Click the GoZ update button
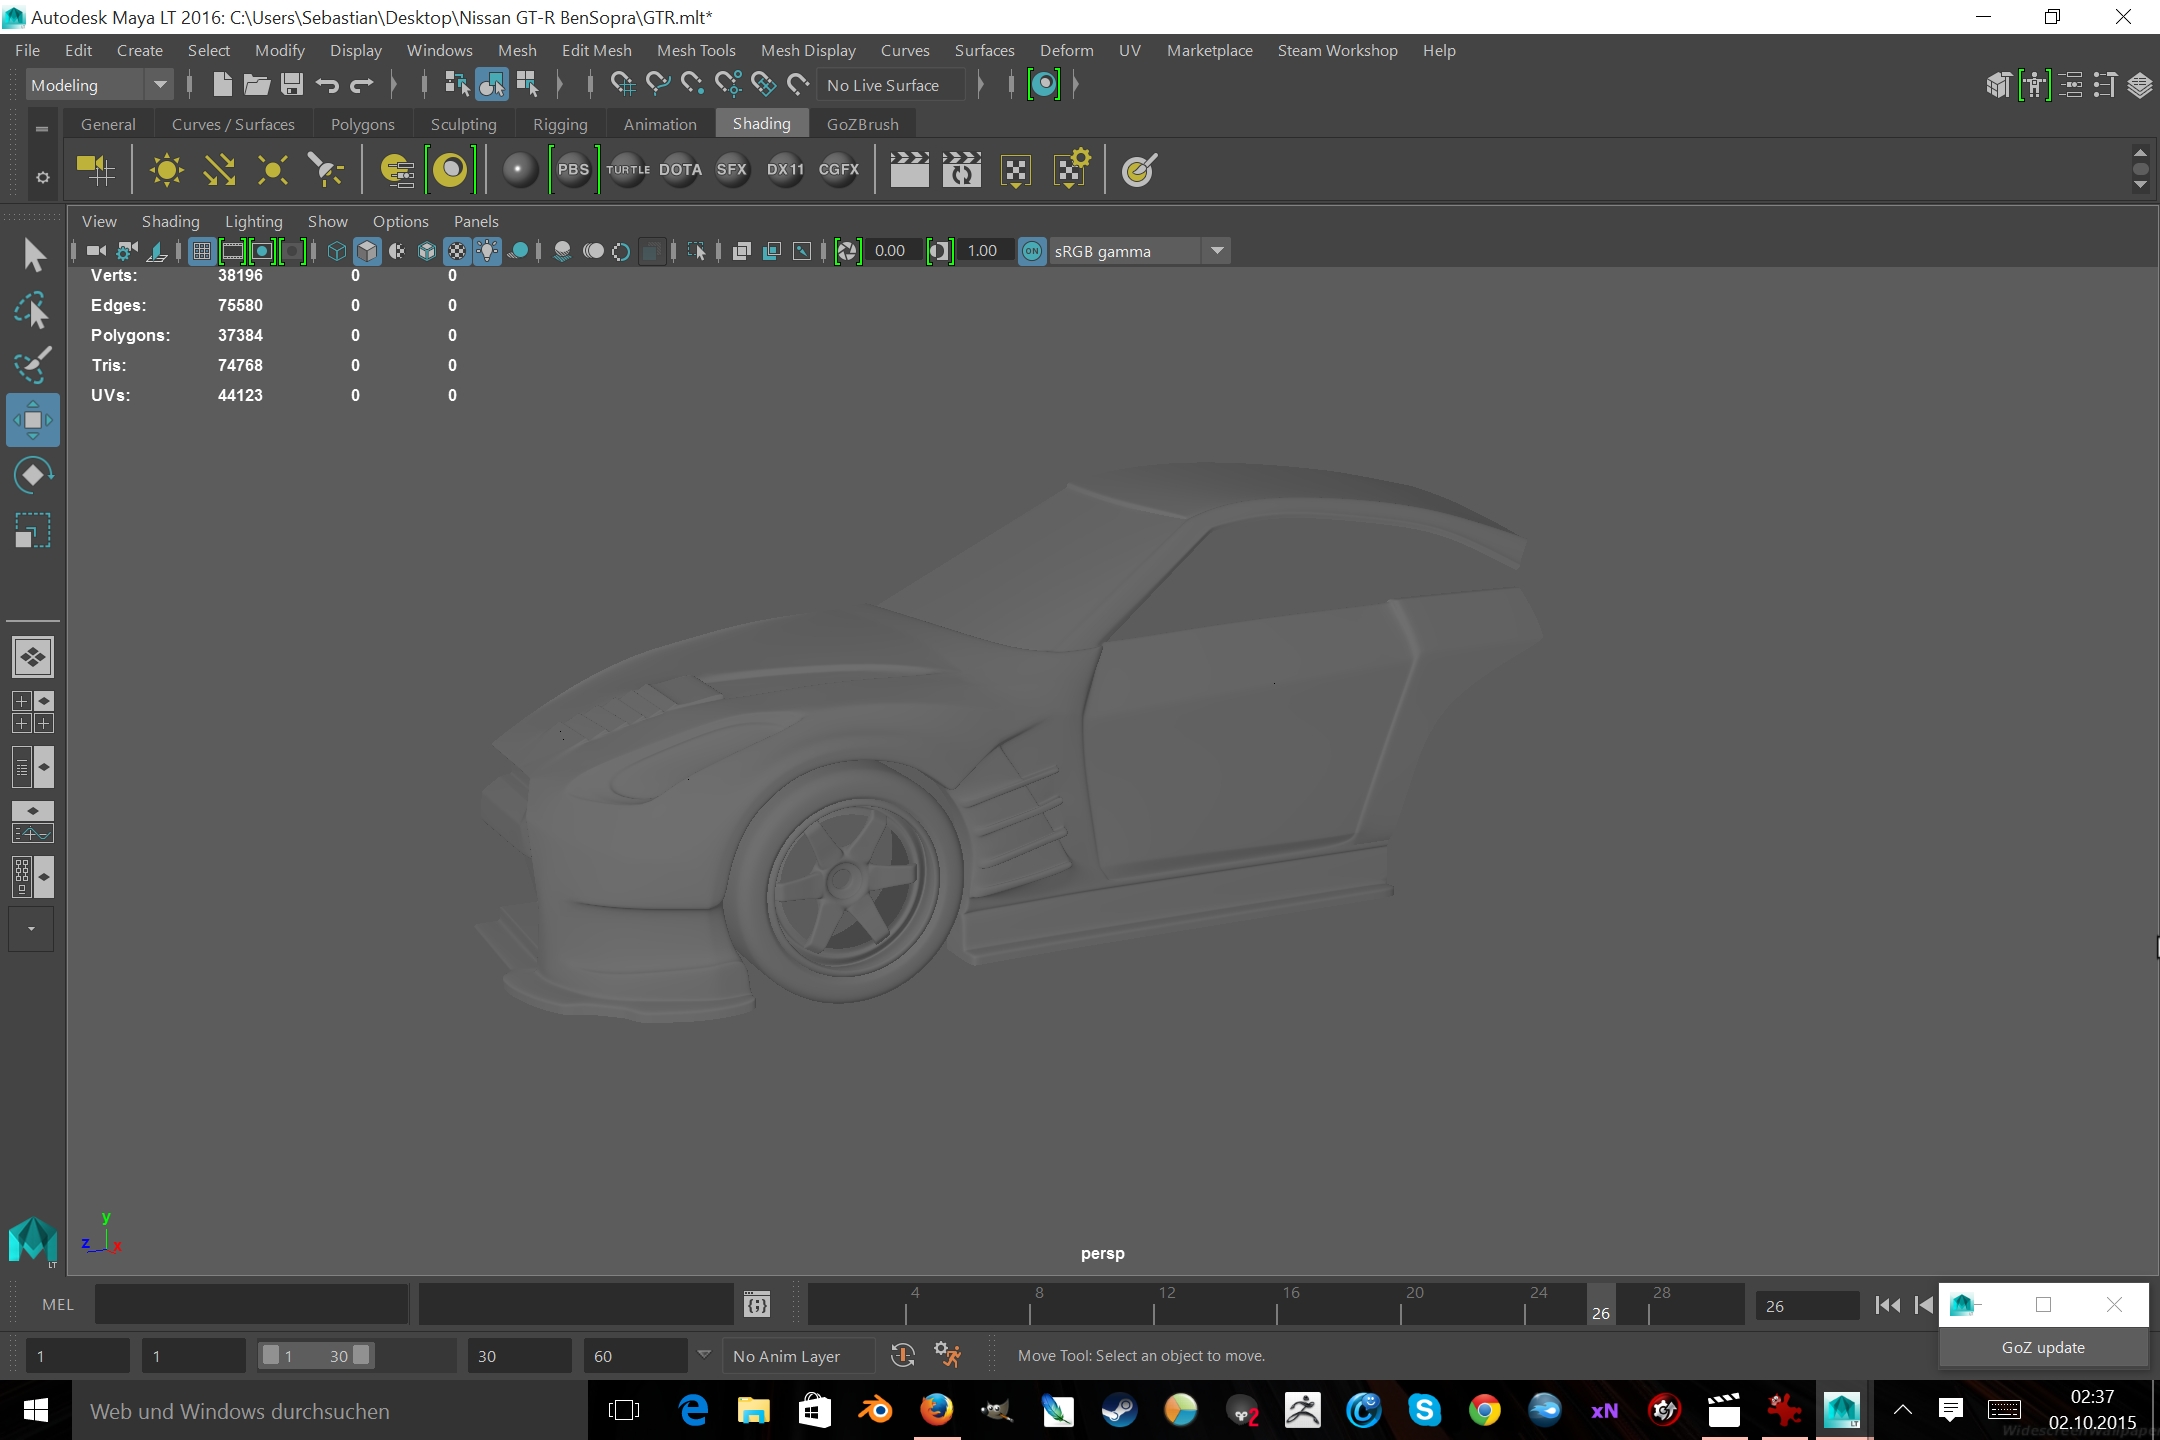Image resolution: width=2160 pixels, height=1440 pixels. [x=2043, y=1347]
